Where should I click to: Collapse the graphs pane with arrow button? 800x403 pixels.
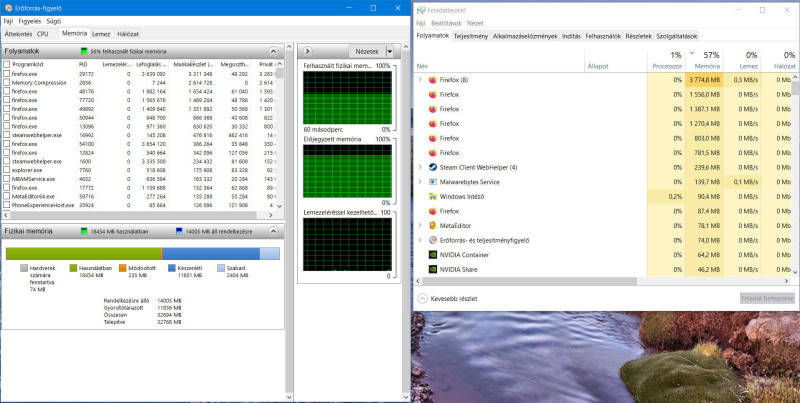tap(307, 52)
